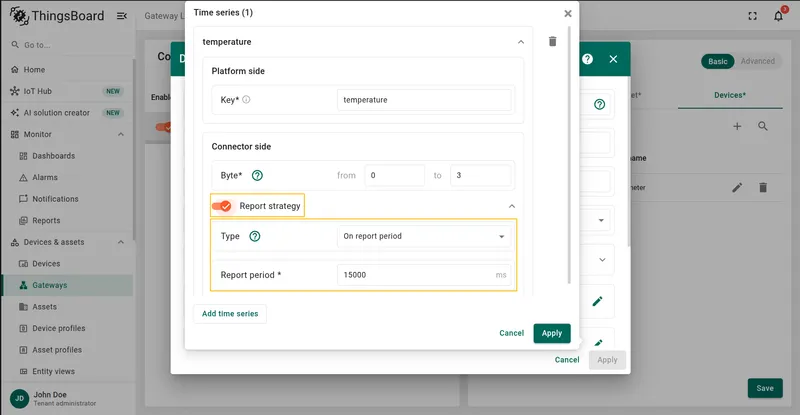Open the Type help icon

tap(255, 236)
